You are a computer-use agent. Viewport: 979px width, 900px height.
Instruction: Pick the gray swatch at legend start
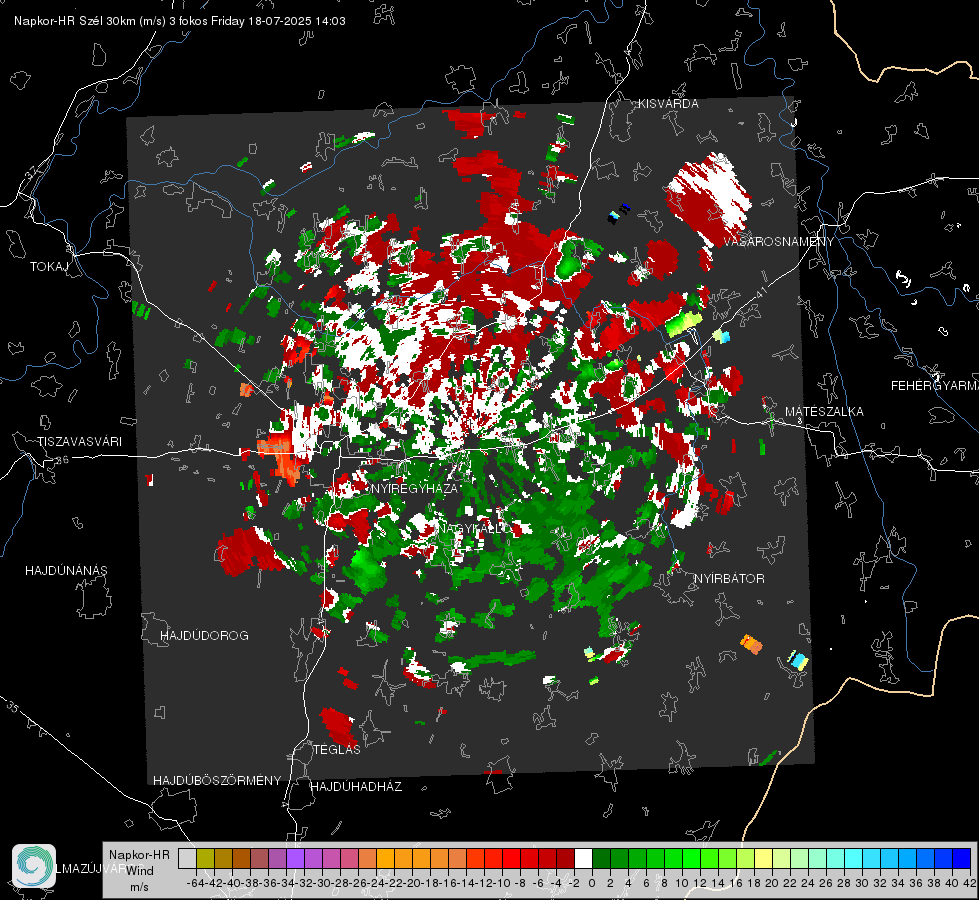pyautogui.click(x=187, y=859)
